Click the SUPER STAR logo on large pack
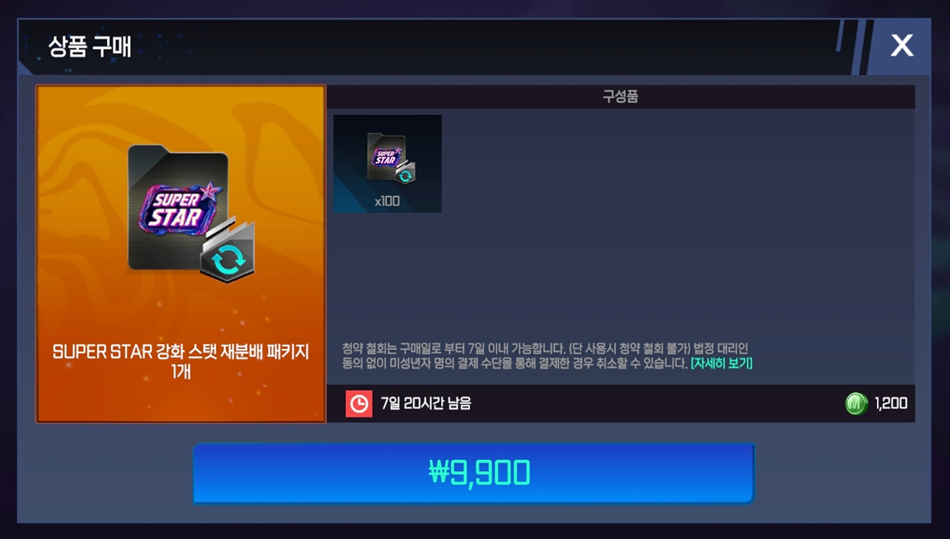 (179, 208)
